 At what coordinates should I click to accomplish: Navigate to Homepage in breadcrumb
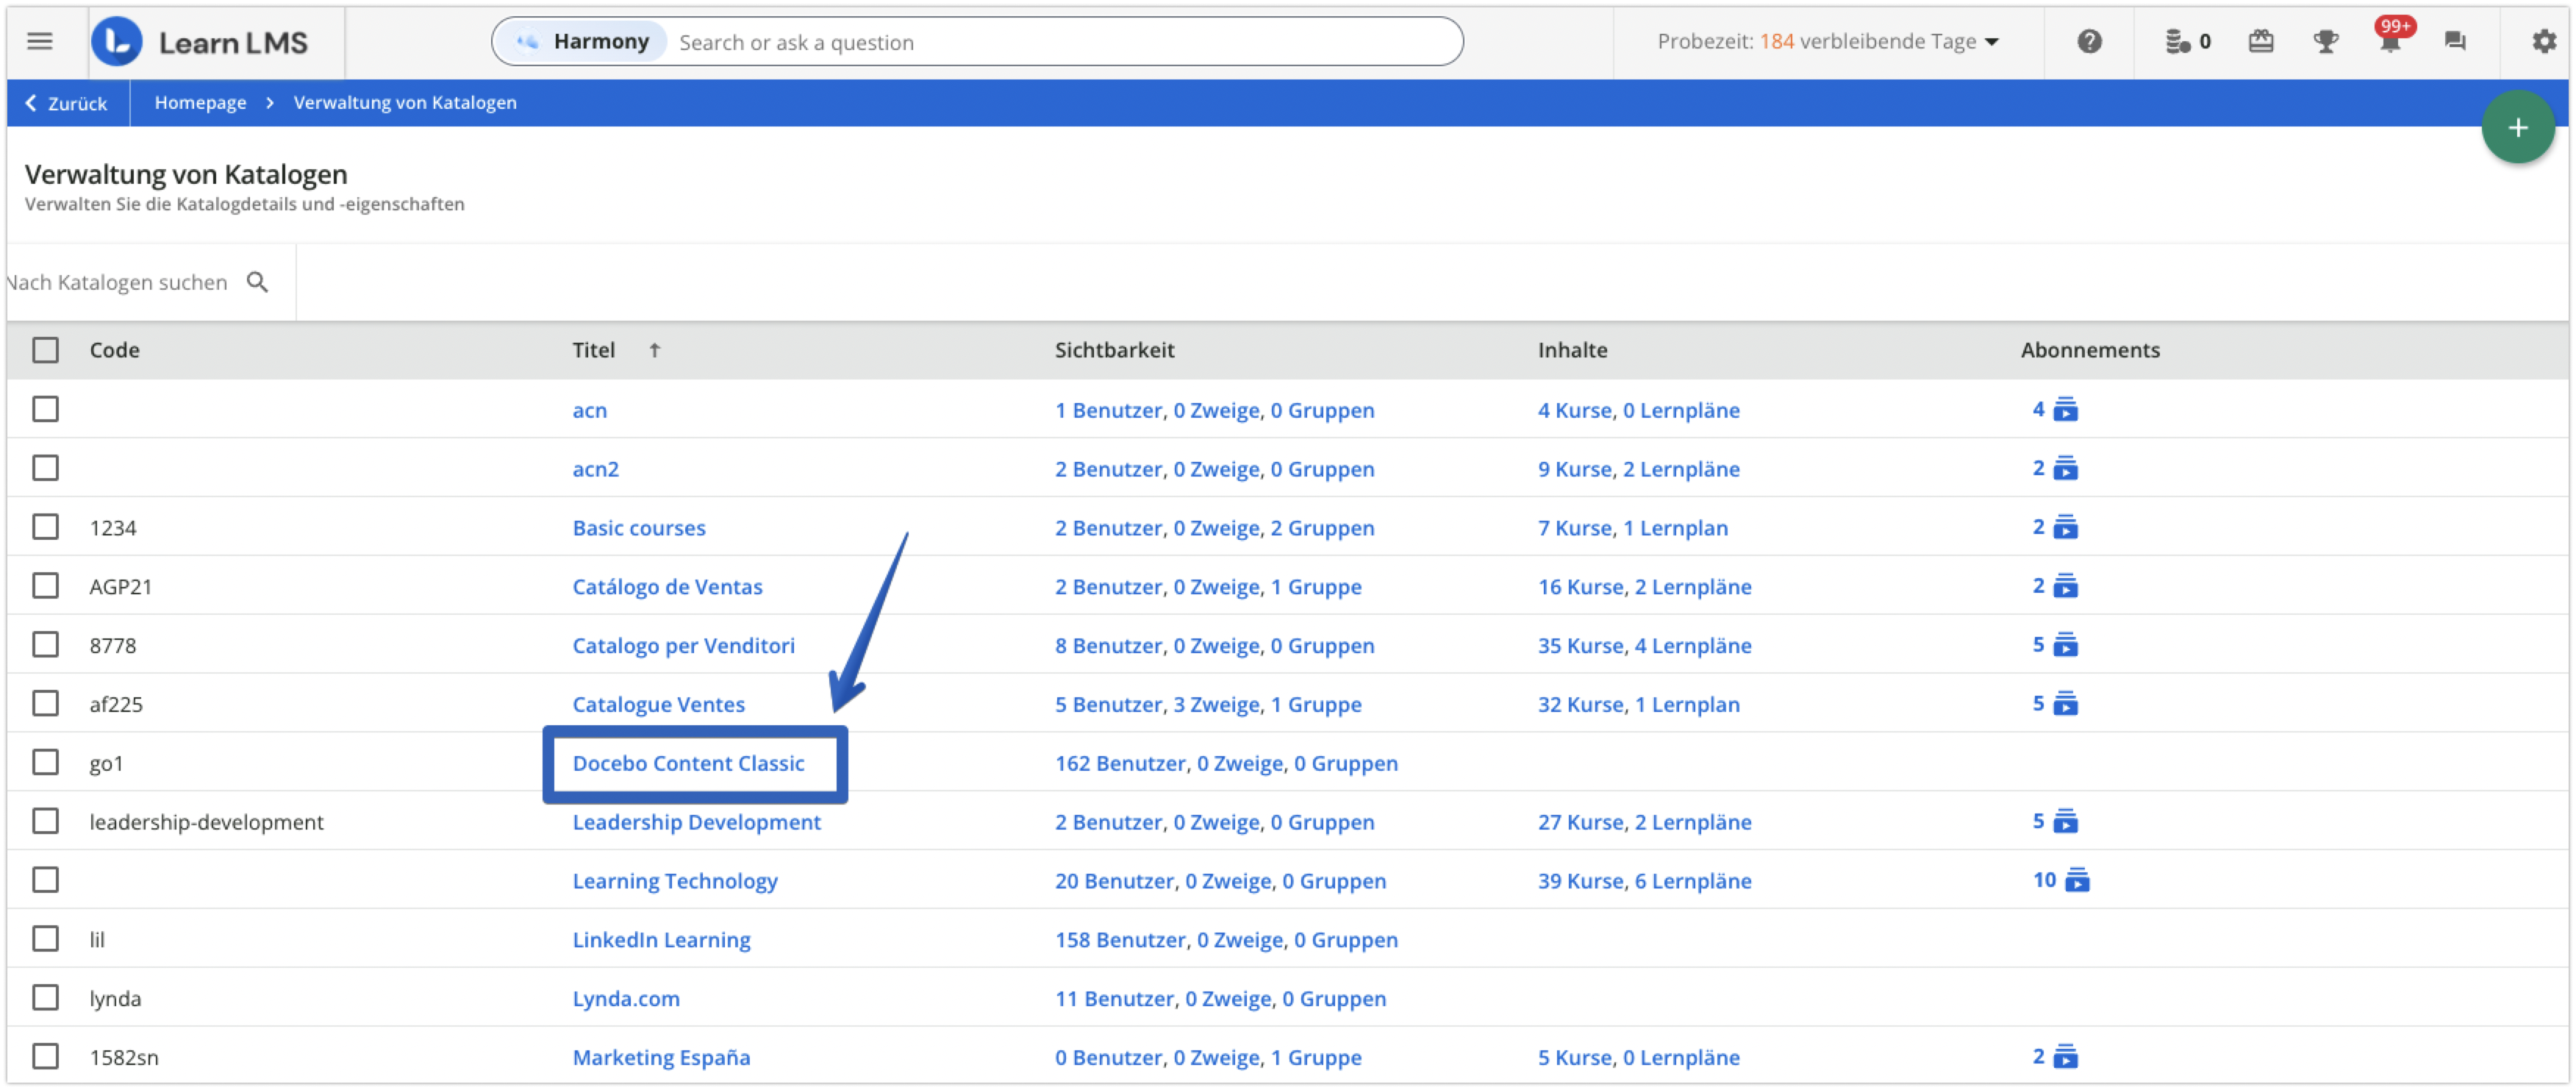200,103
